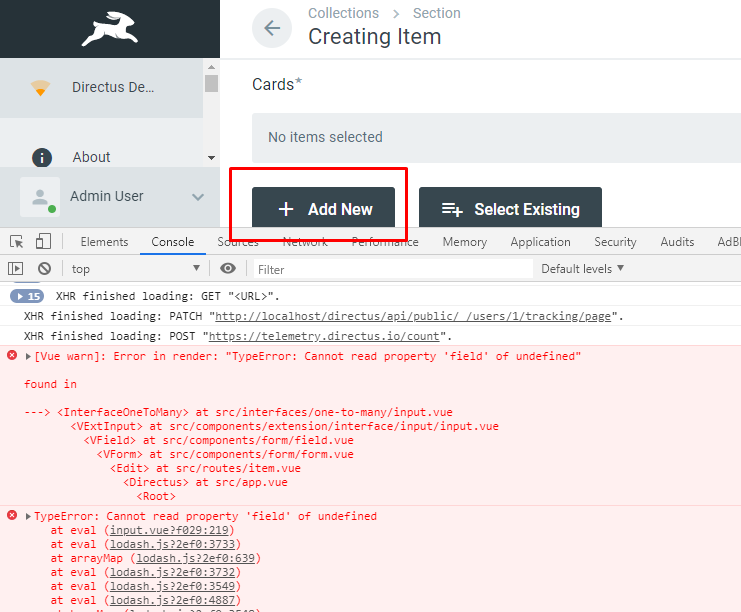Click the About info icon
The height and width of the screenshot is (612, 741).
tap(42, 157)
